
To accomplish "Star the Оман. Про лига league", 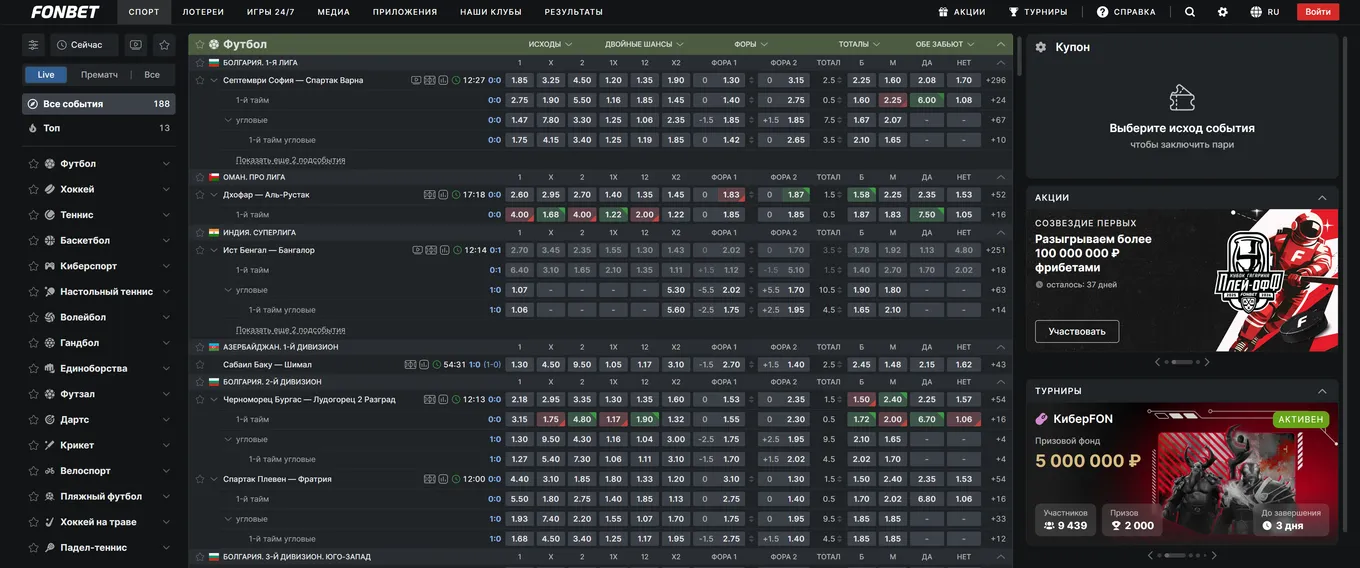I will [x=200, y=177].
